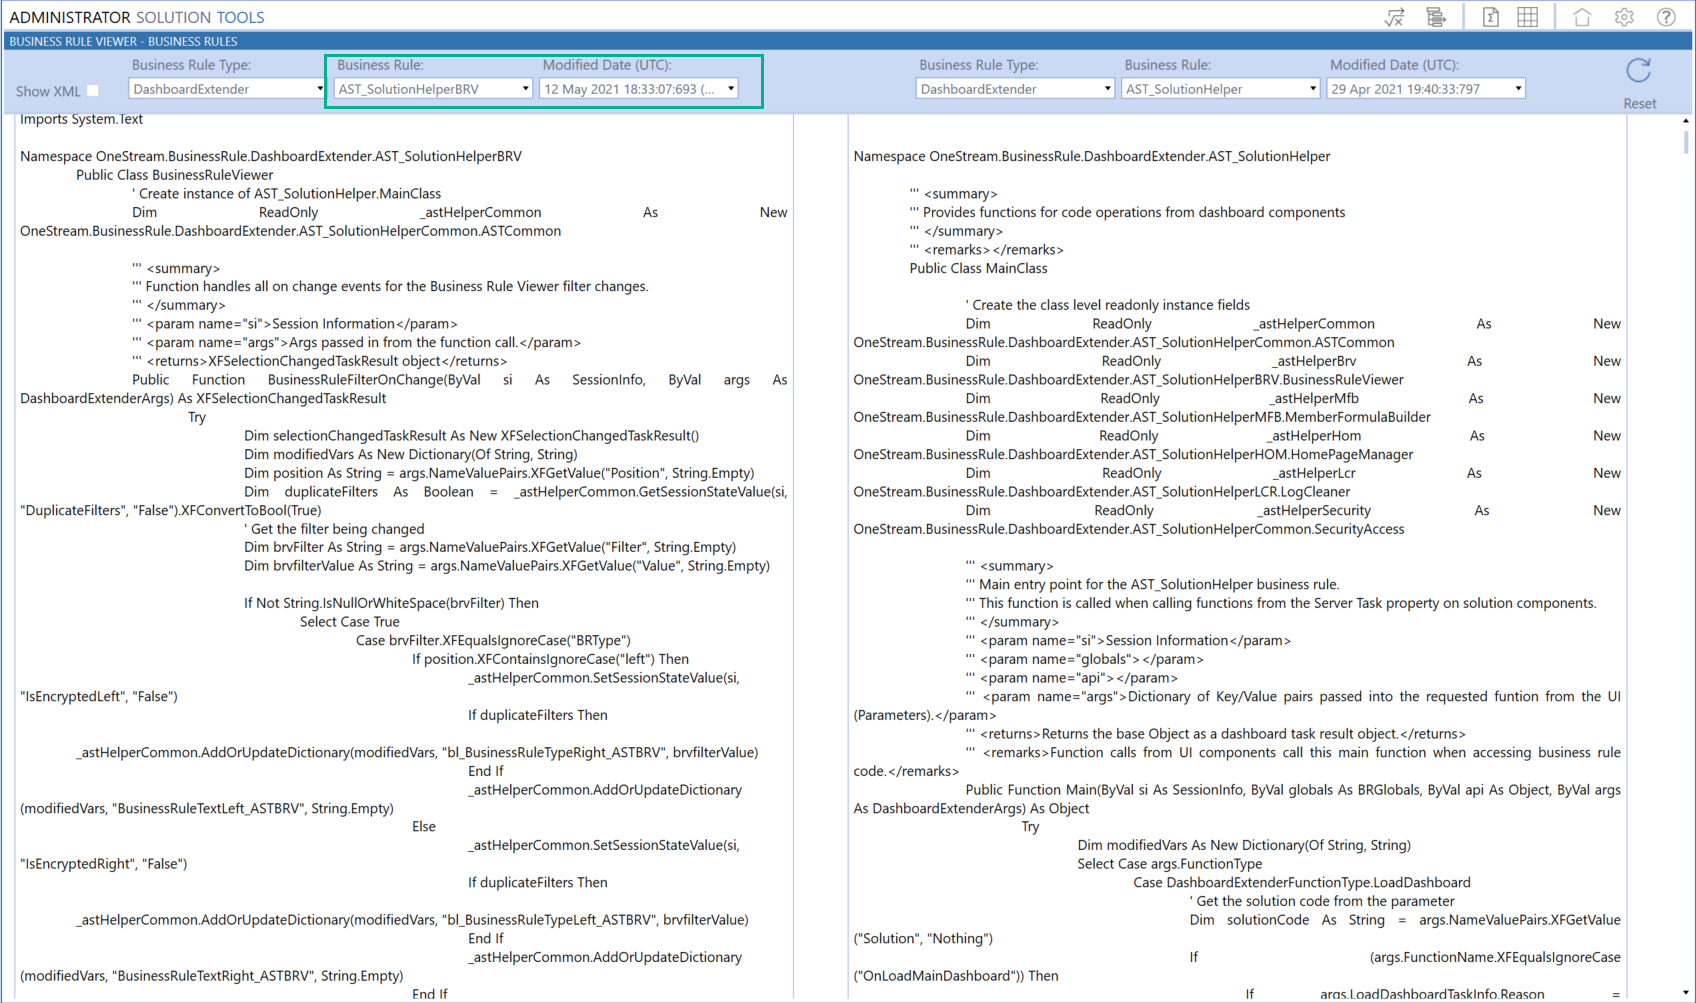Screen dimensions: 1696x1003
Task: Click right 'Namespace ...AST_SolutionHelper' line
Action: 1092,156
